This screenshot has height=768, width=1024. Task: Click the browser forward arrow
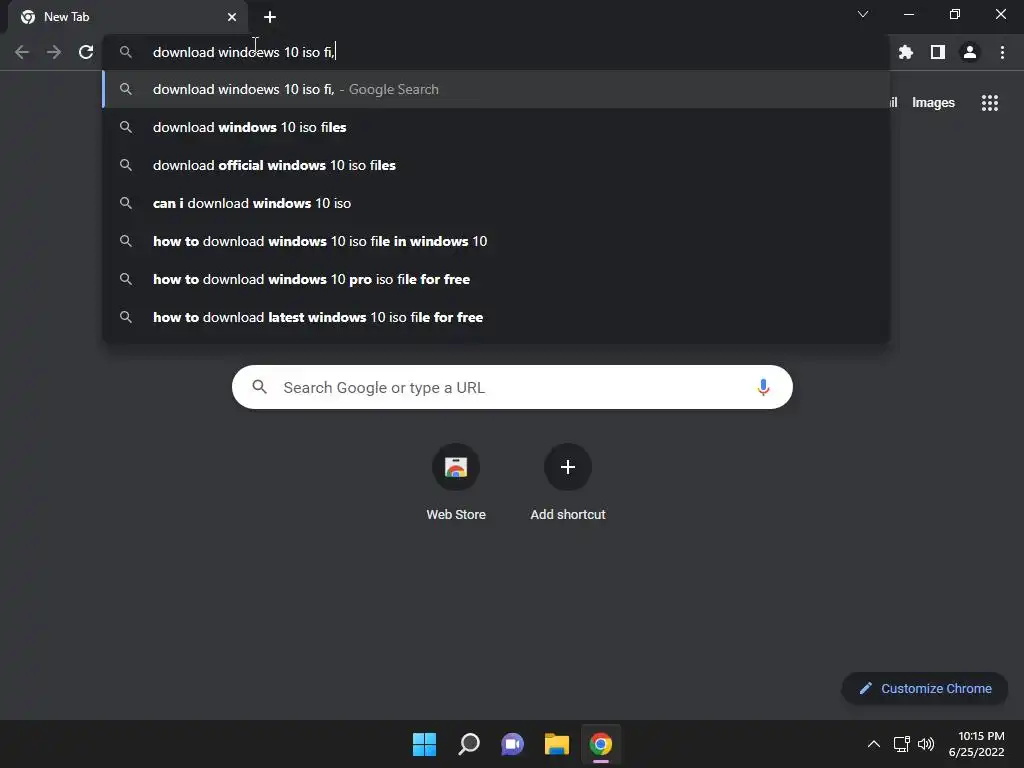(x=54, y=52)
